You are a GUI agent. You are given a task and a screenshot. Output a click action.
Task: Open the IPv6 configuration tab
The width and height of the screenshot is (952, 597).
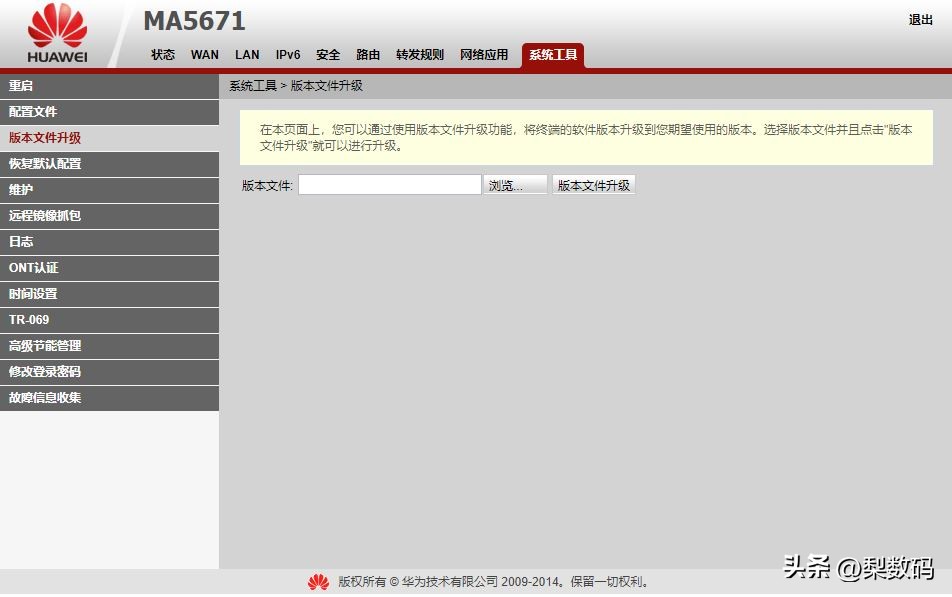(x=287, y=54)
